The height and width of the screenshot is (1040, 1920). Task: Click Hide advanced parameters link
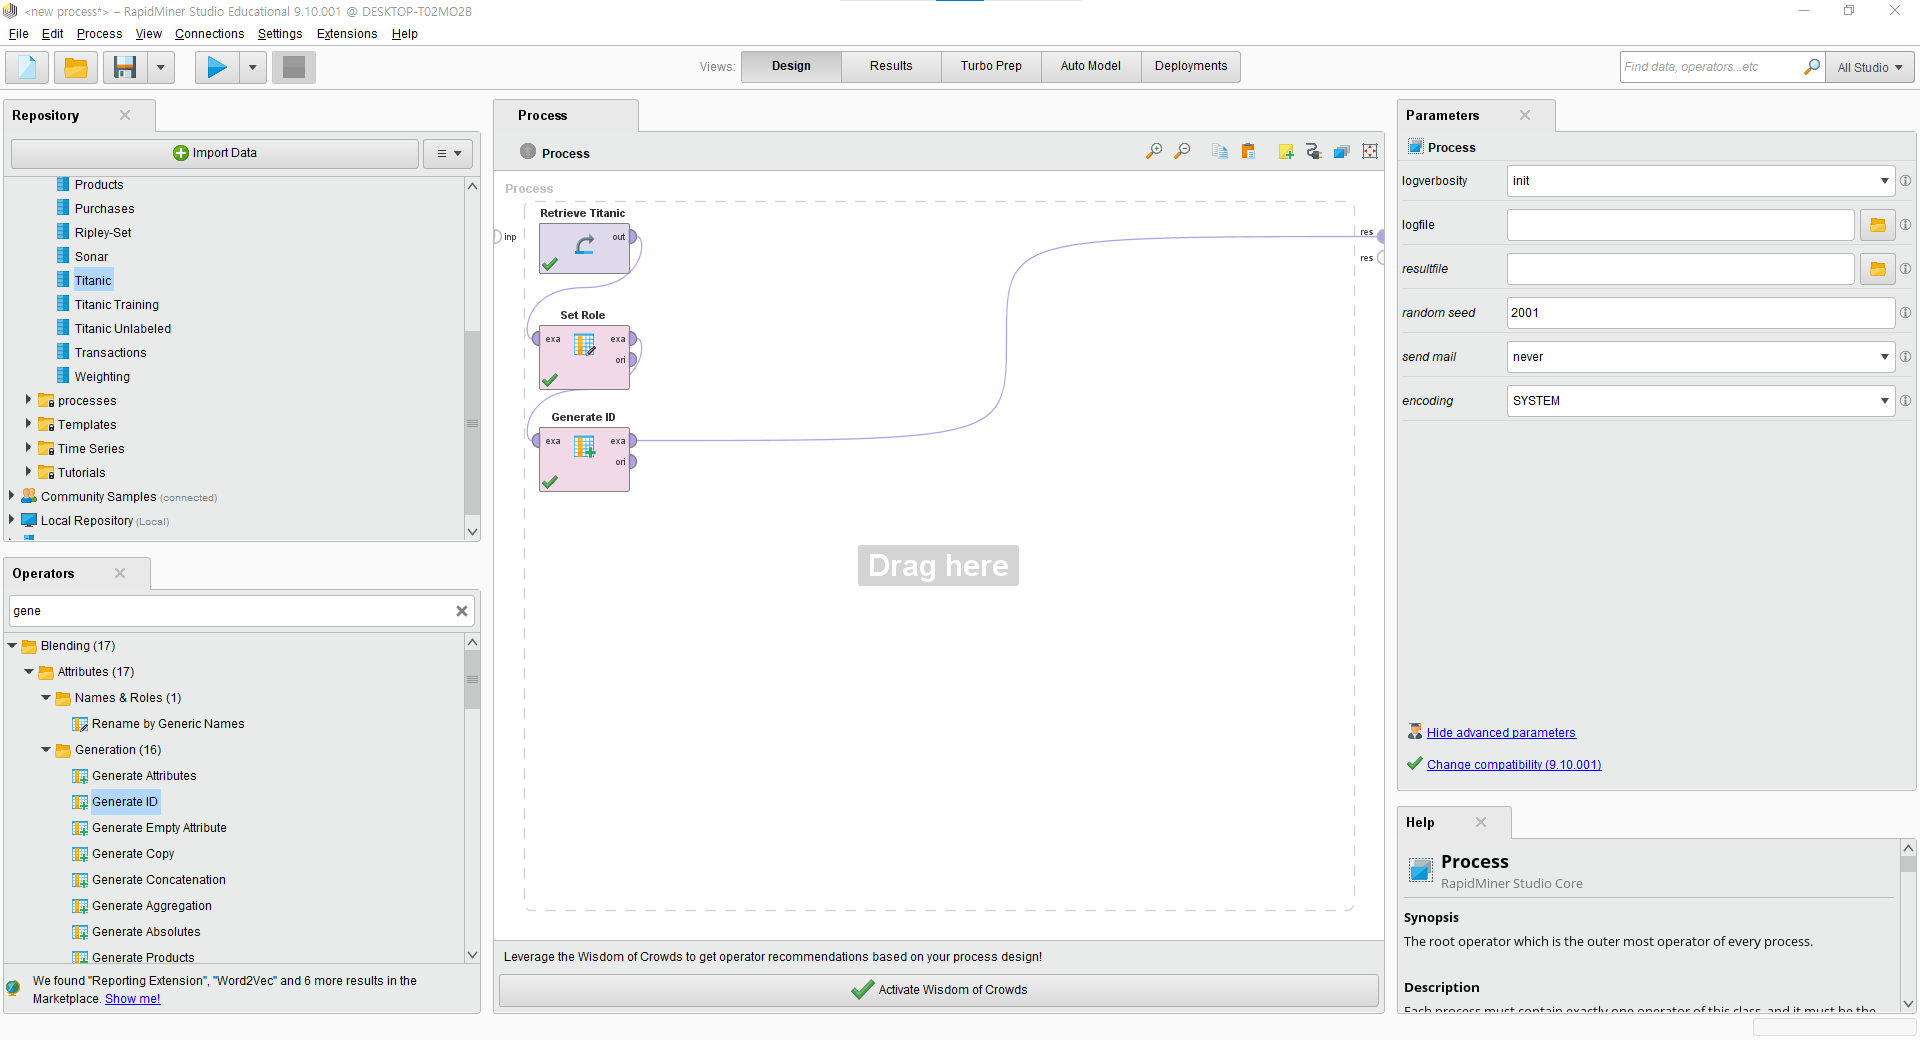(1500, 733)
